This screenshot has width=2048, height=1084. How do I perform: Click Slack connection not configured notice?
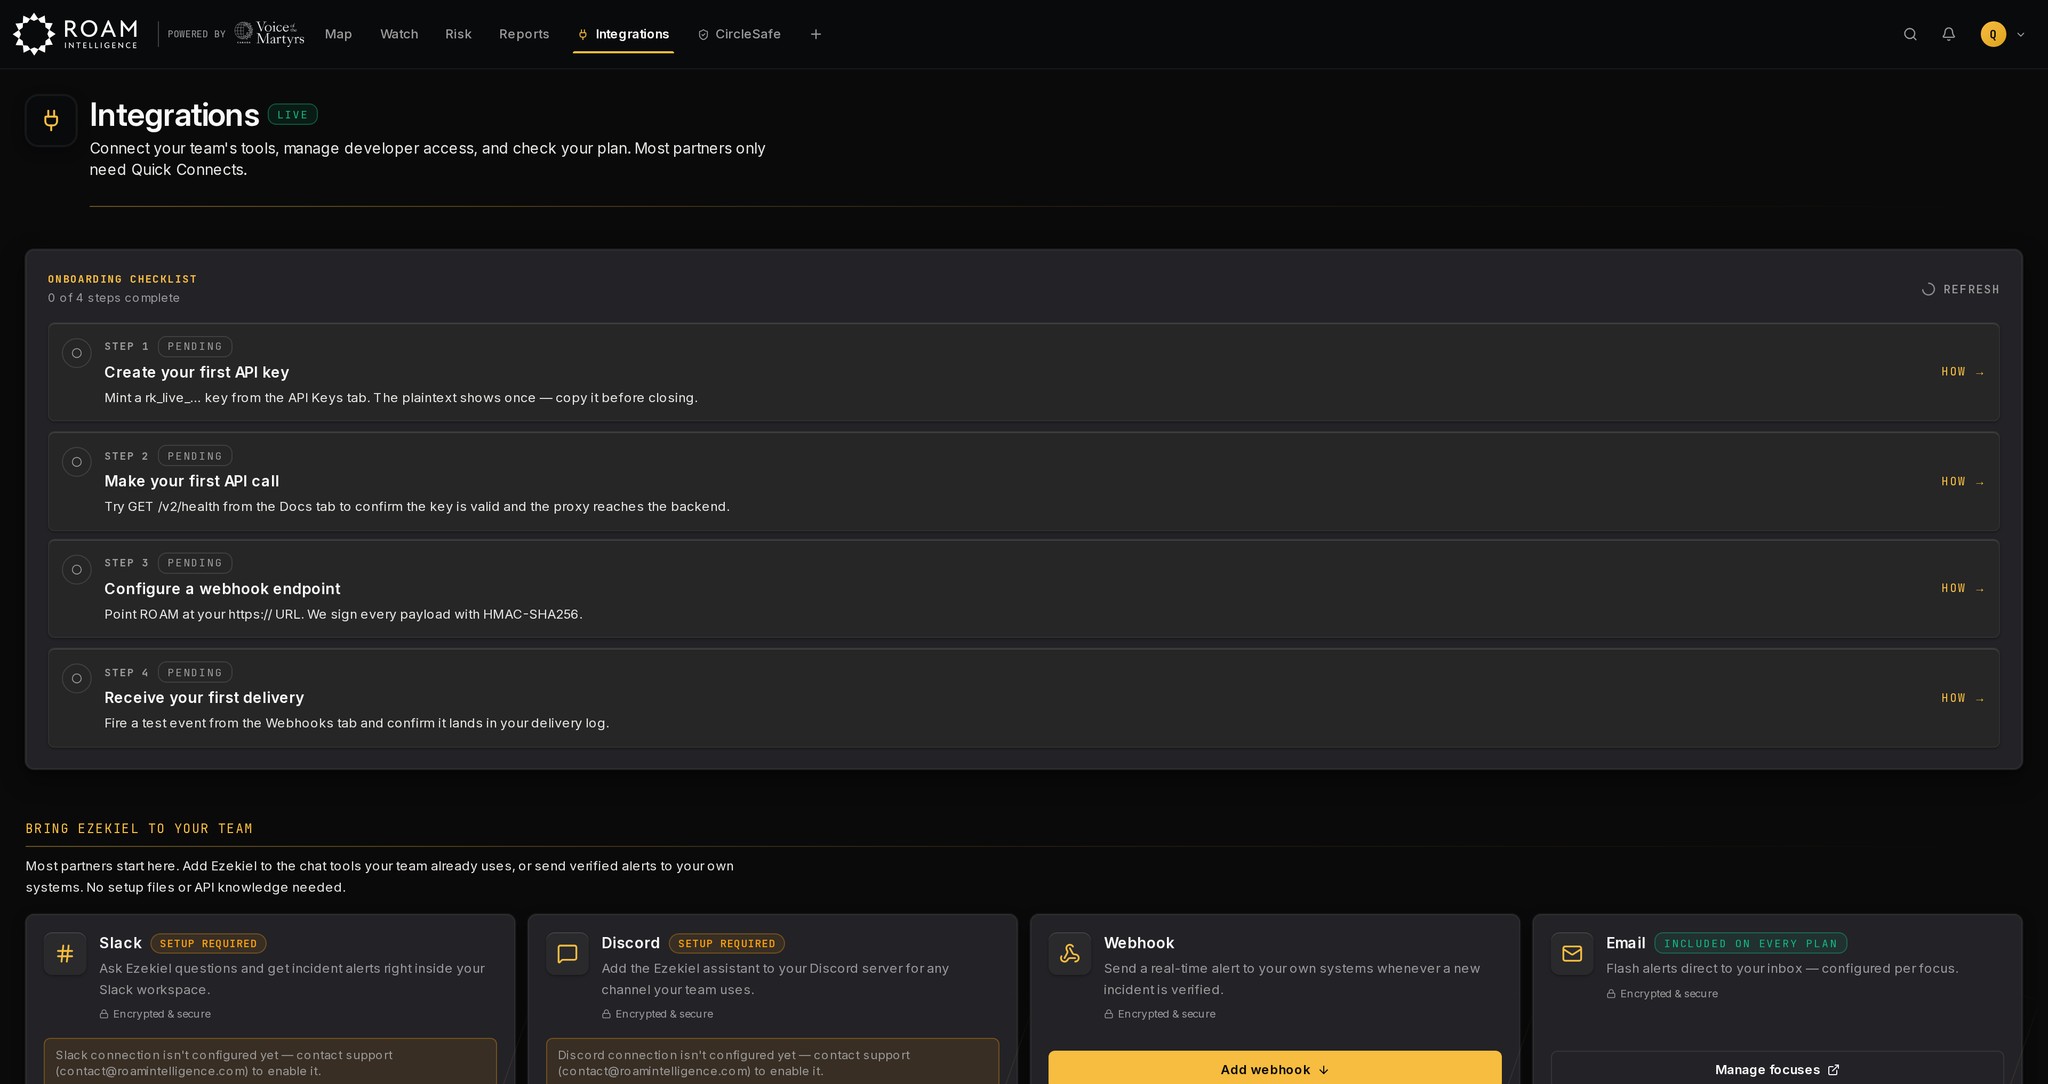270,1062
